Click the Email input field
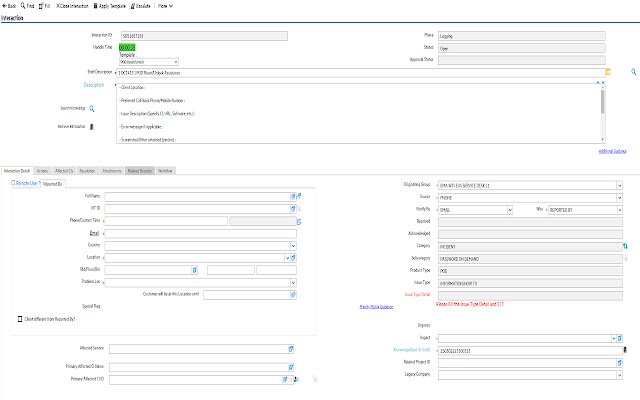The image size is (640, 400). click(200, 234)
